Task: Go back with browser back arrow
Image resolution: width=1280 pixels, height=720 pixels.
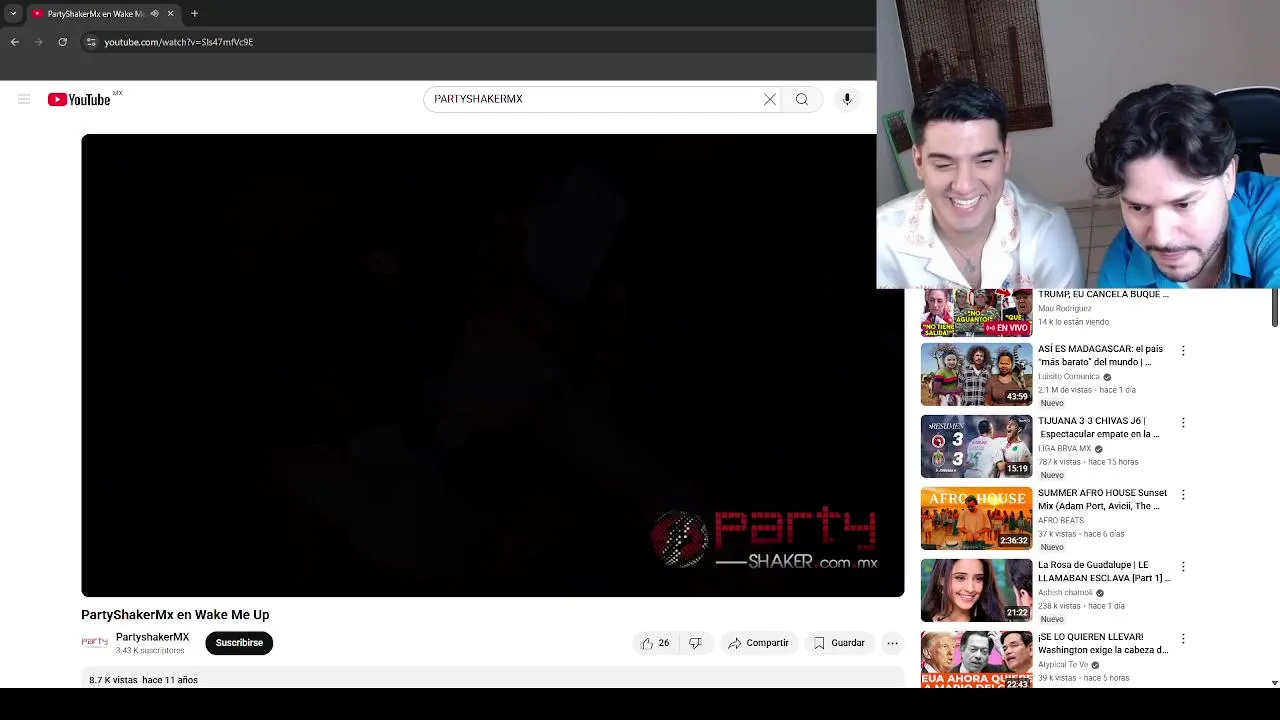Action: click(x=15, y=42)
